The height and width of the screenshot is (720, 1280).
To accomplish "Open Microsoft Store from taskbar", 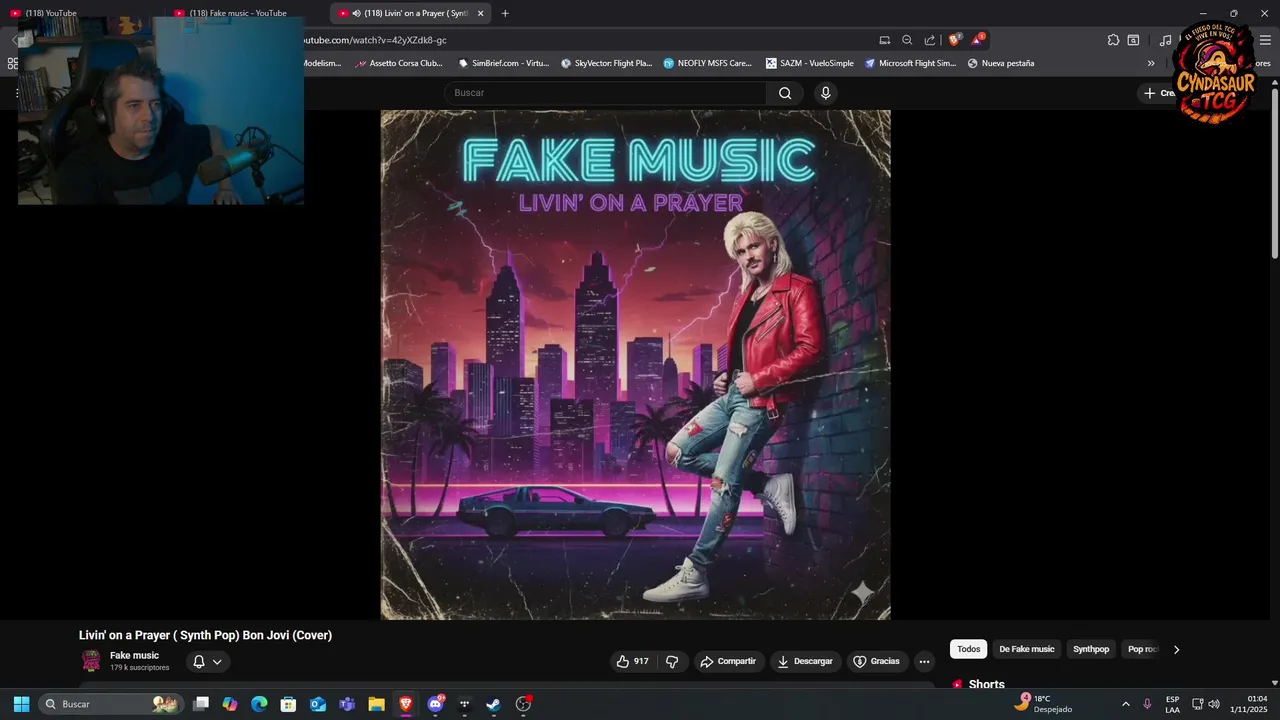I will [x=288, y=704].
